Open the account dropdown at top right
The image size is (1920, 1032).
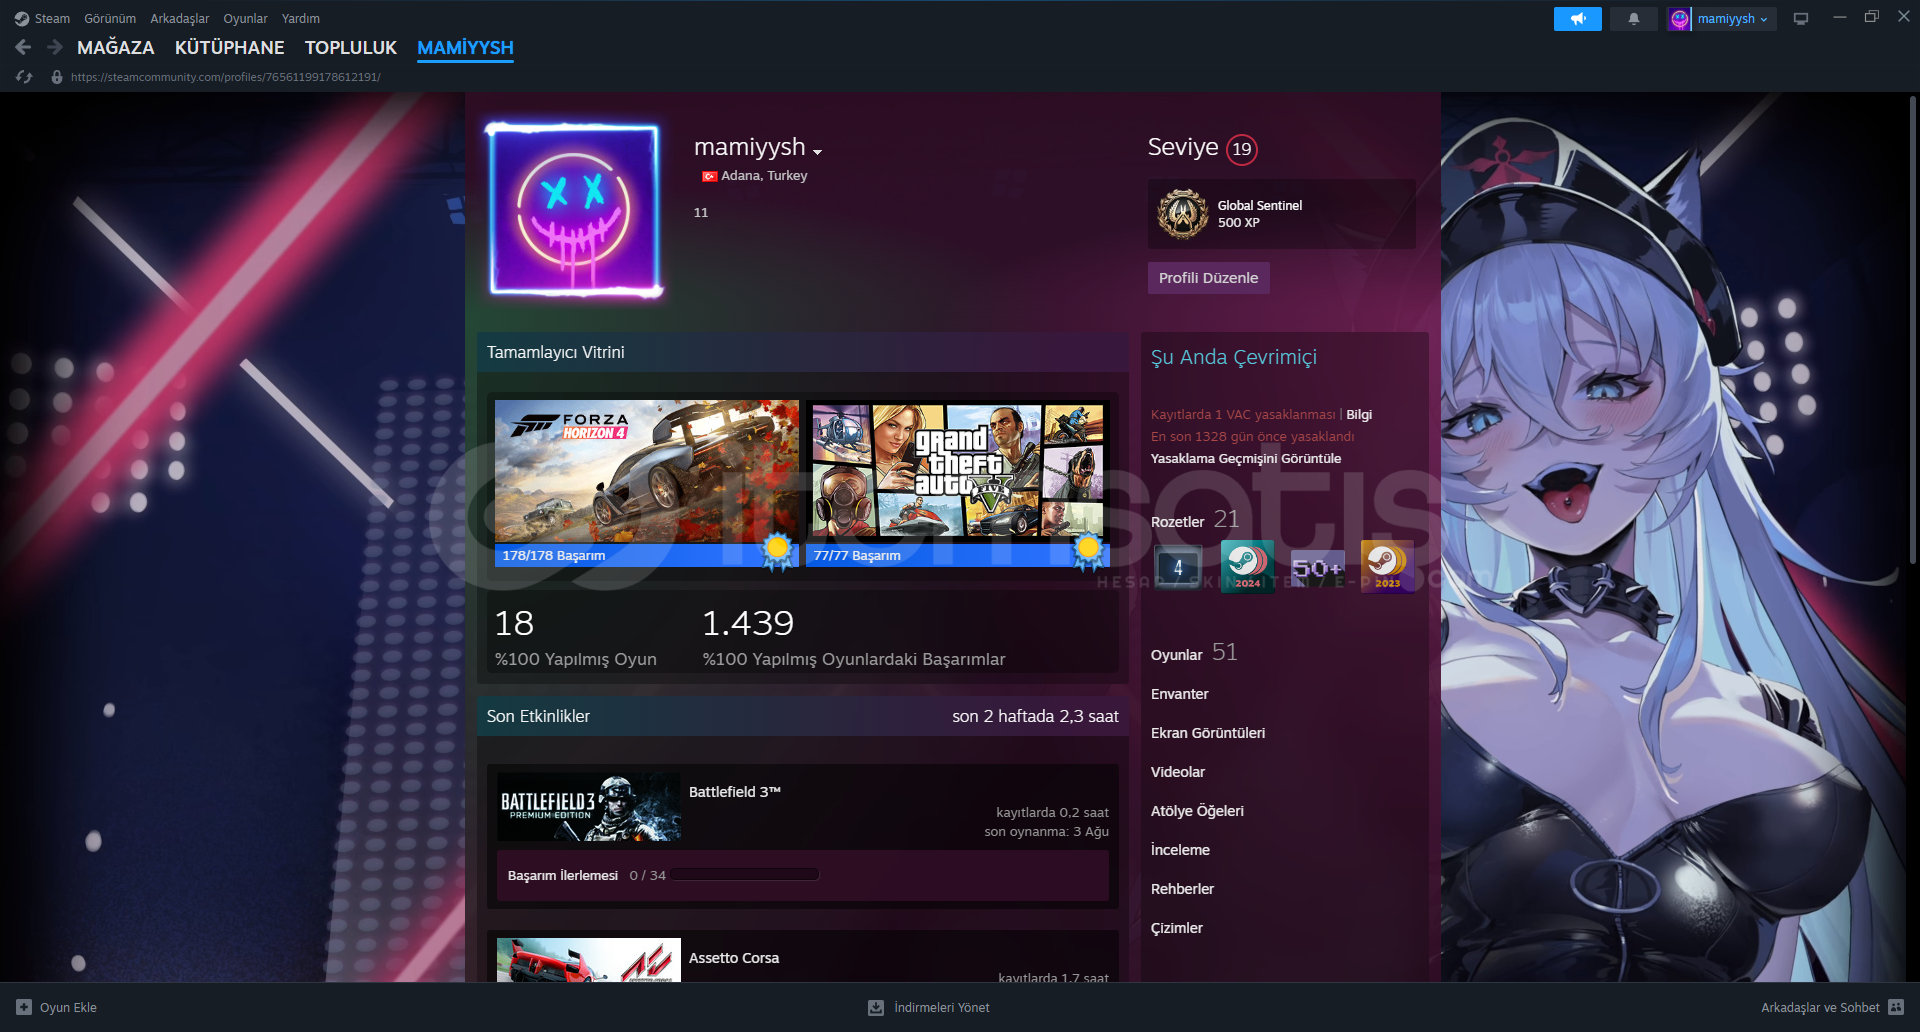[1735, 19]
